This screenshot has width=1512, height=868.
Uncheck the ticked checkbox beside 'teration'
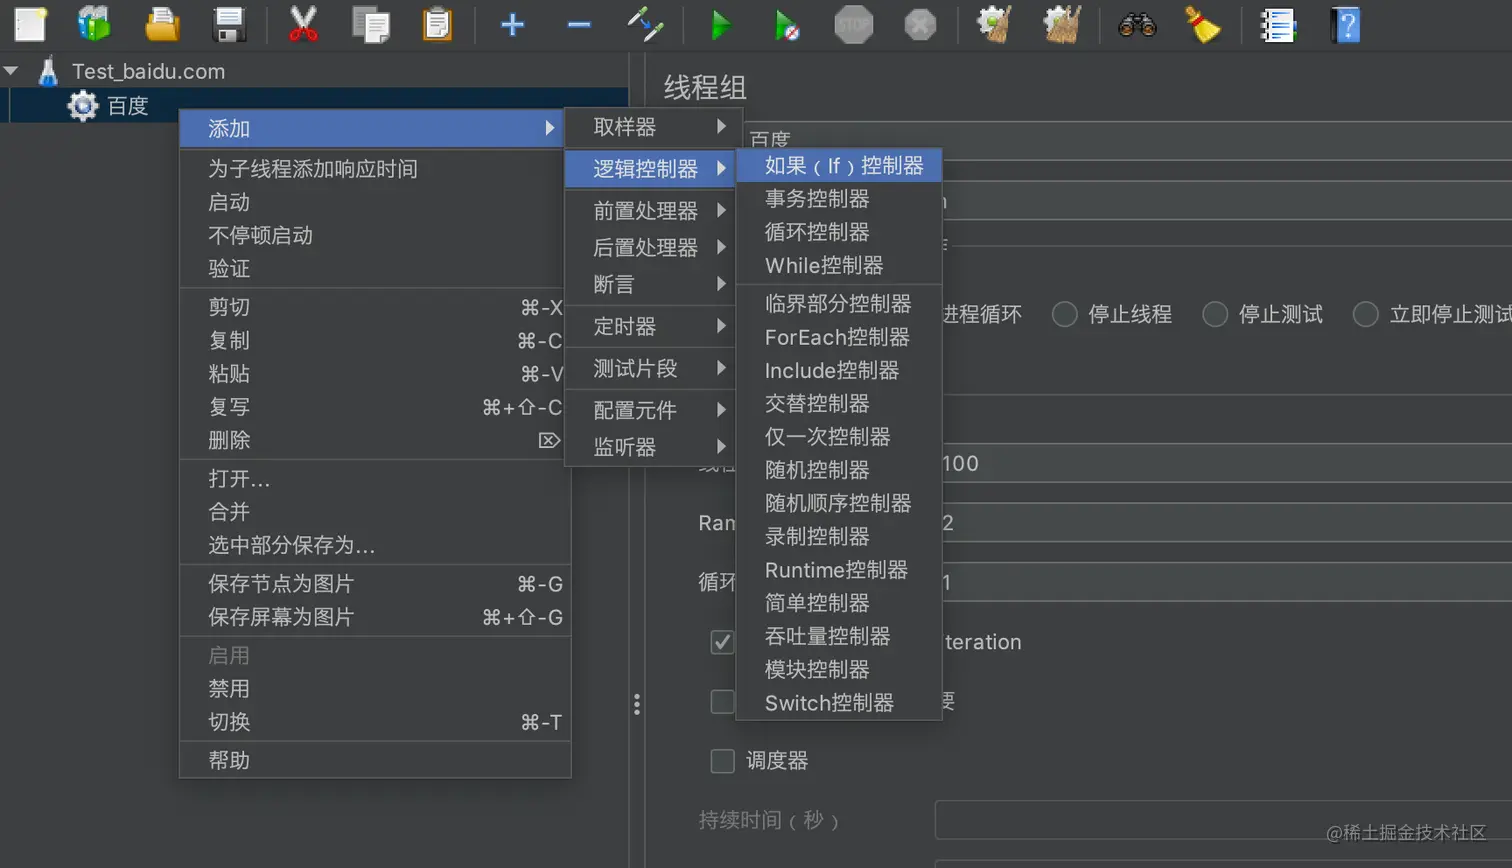tap(722, 642)
